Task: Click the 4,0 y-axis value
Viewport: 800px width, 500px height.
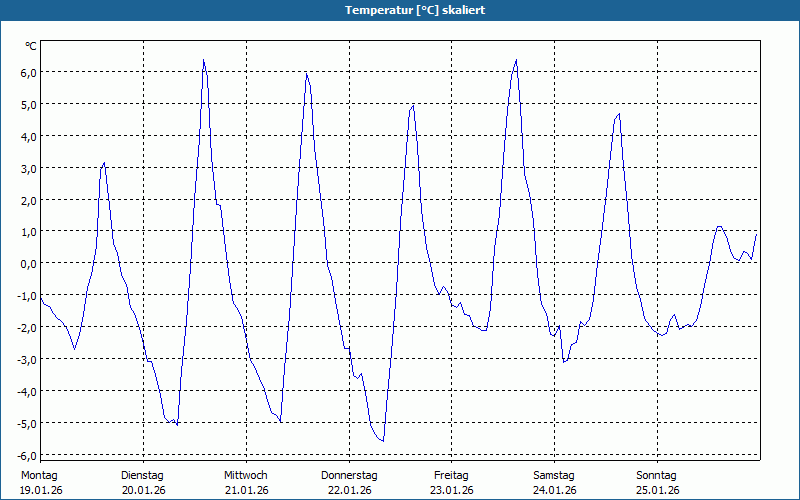Action: point(29,136)
